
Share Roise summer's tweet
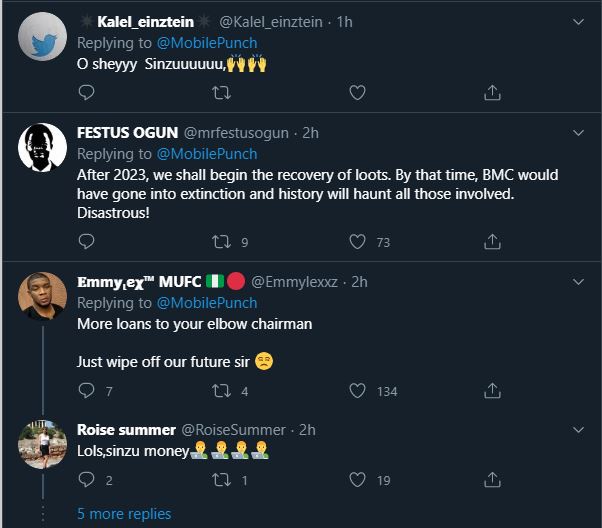(492, 480)
